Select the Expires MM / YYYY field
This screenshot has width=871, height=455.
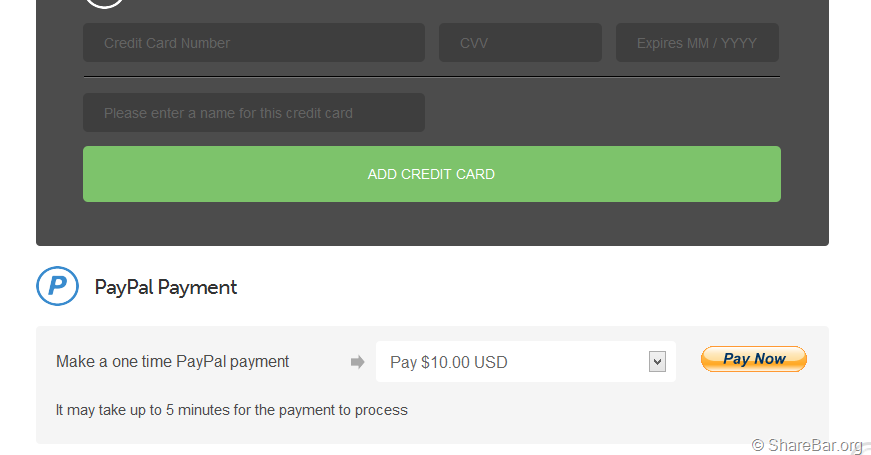point(697,43)
